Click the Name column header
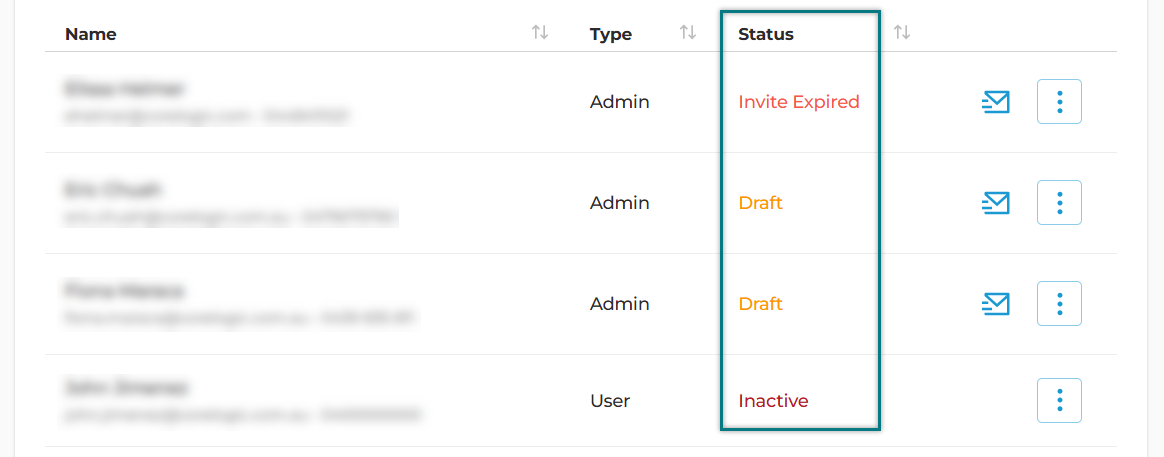Screen dimensions: 1164x457 [91, 34]
